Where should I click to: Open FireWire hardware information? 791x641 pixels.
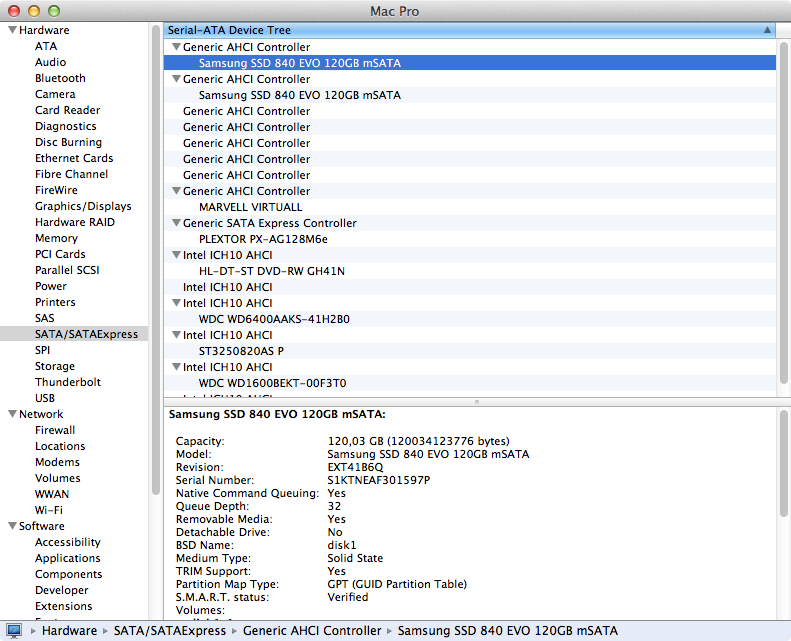(56, 190)
